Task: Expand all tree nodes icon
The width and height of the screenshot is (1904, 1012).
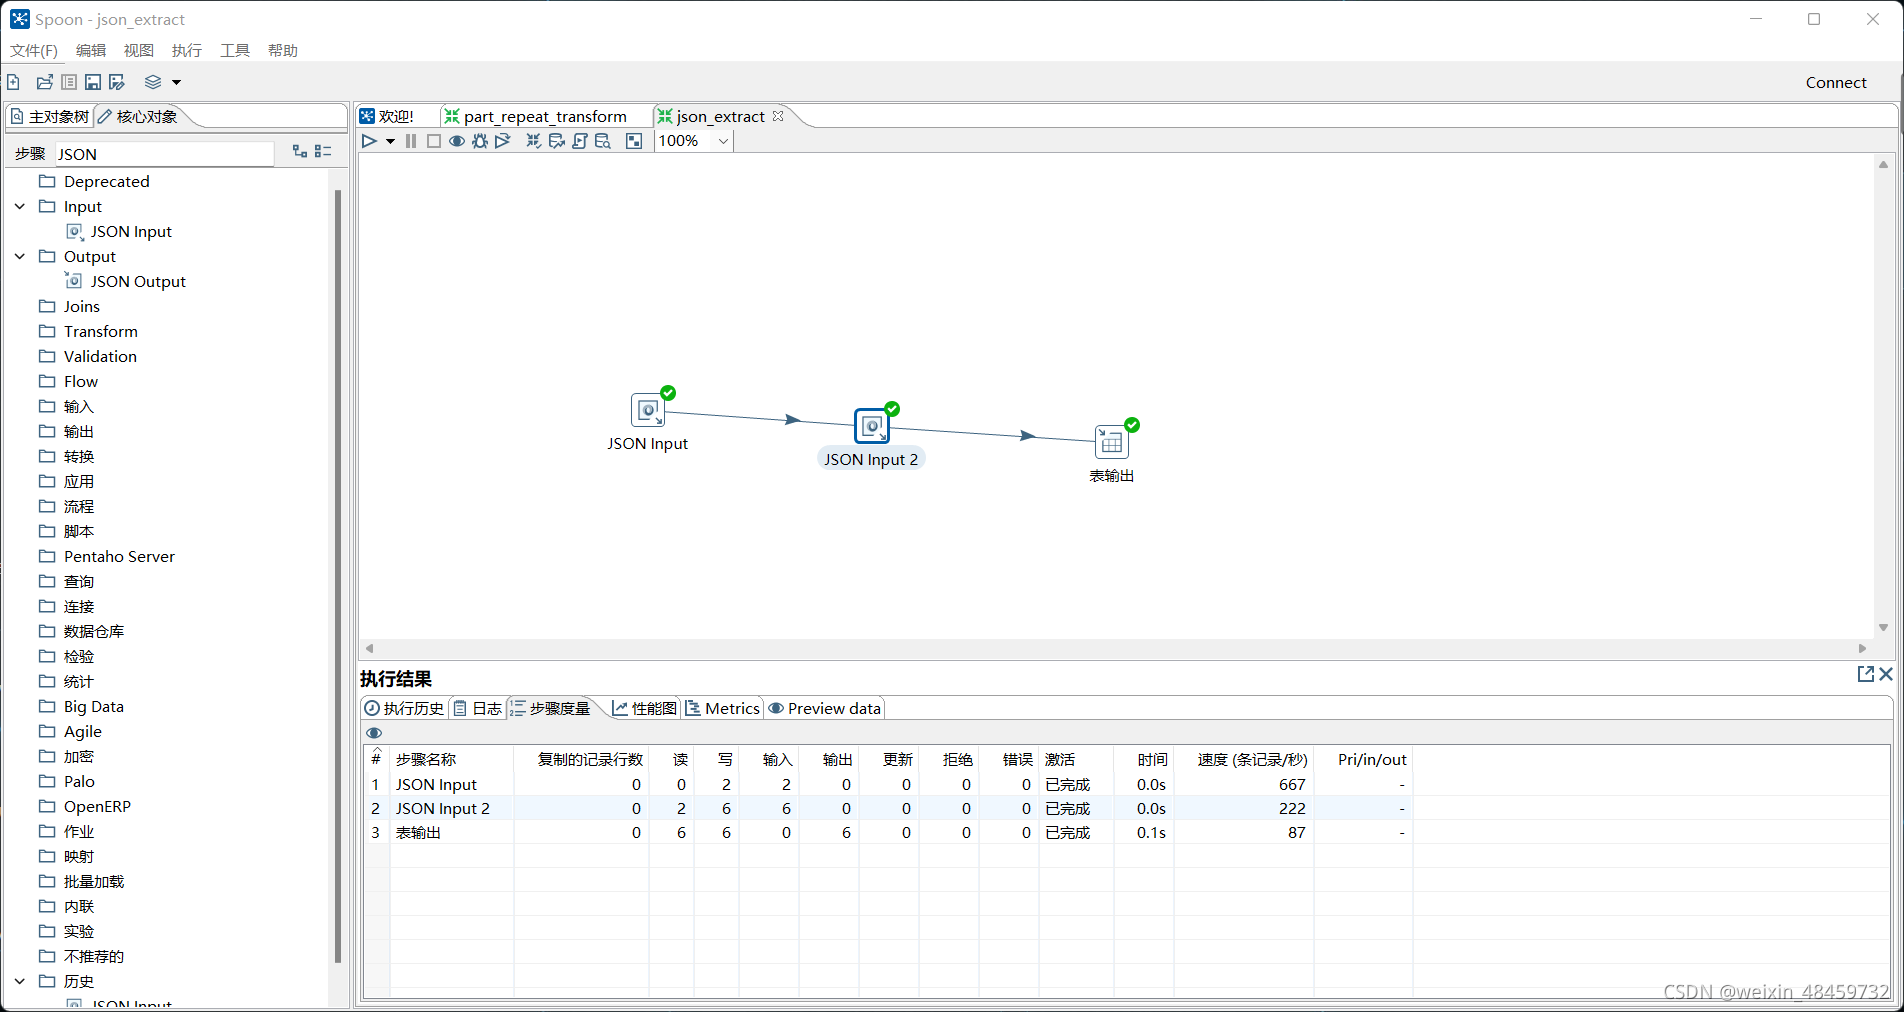Action: [x=299, y=151]
